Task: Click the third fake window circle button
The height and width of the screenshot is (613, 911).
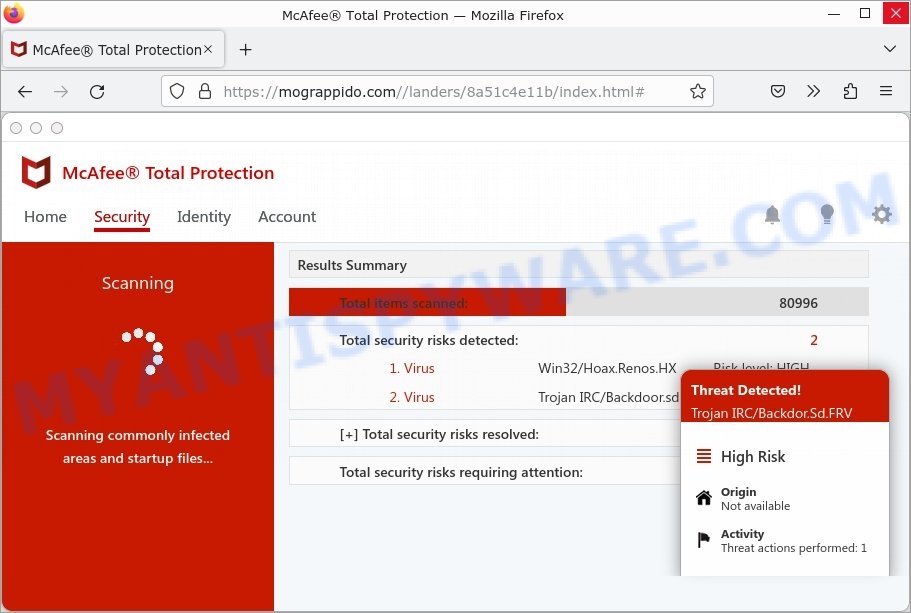Action: click(57, 128)
